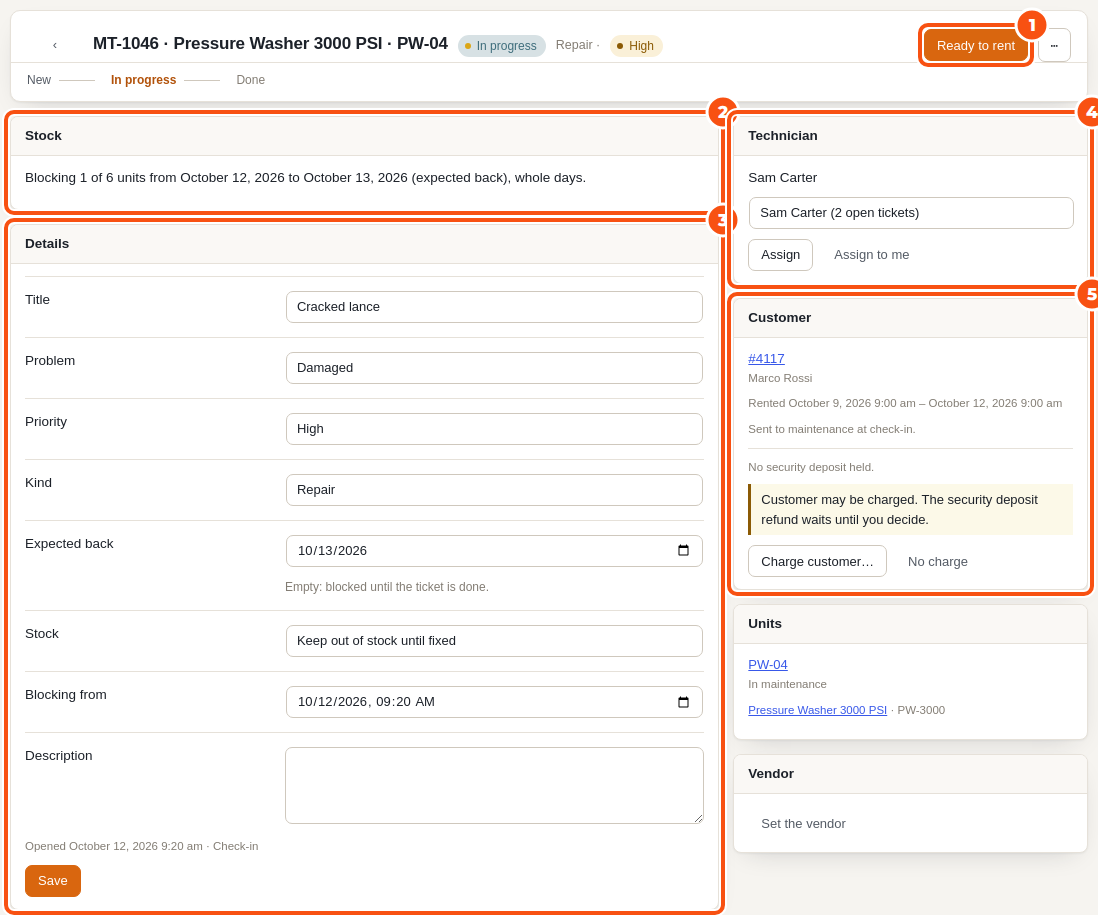Open the Priority dropdown showing High
Image resolution: width=1098 pixels, height=915 pixels.
coord(494,428)
